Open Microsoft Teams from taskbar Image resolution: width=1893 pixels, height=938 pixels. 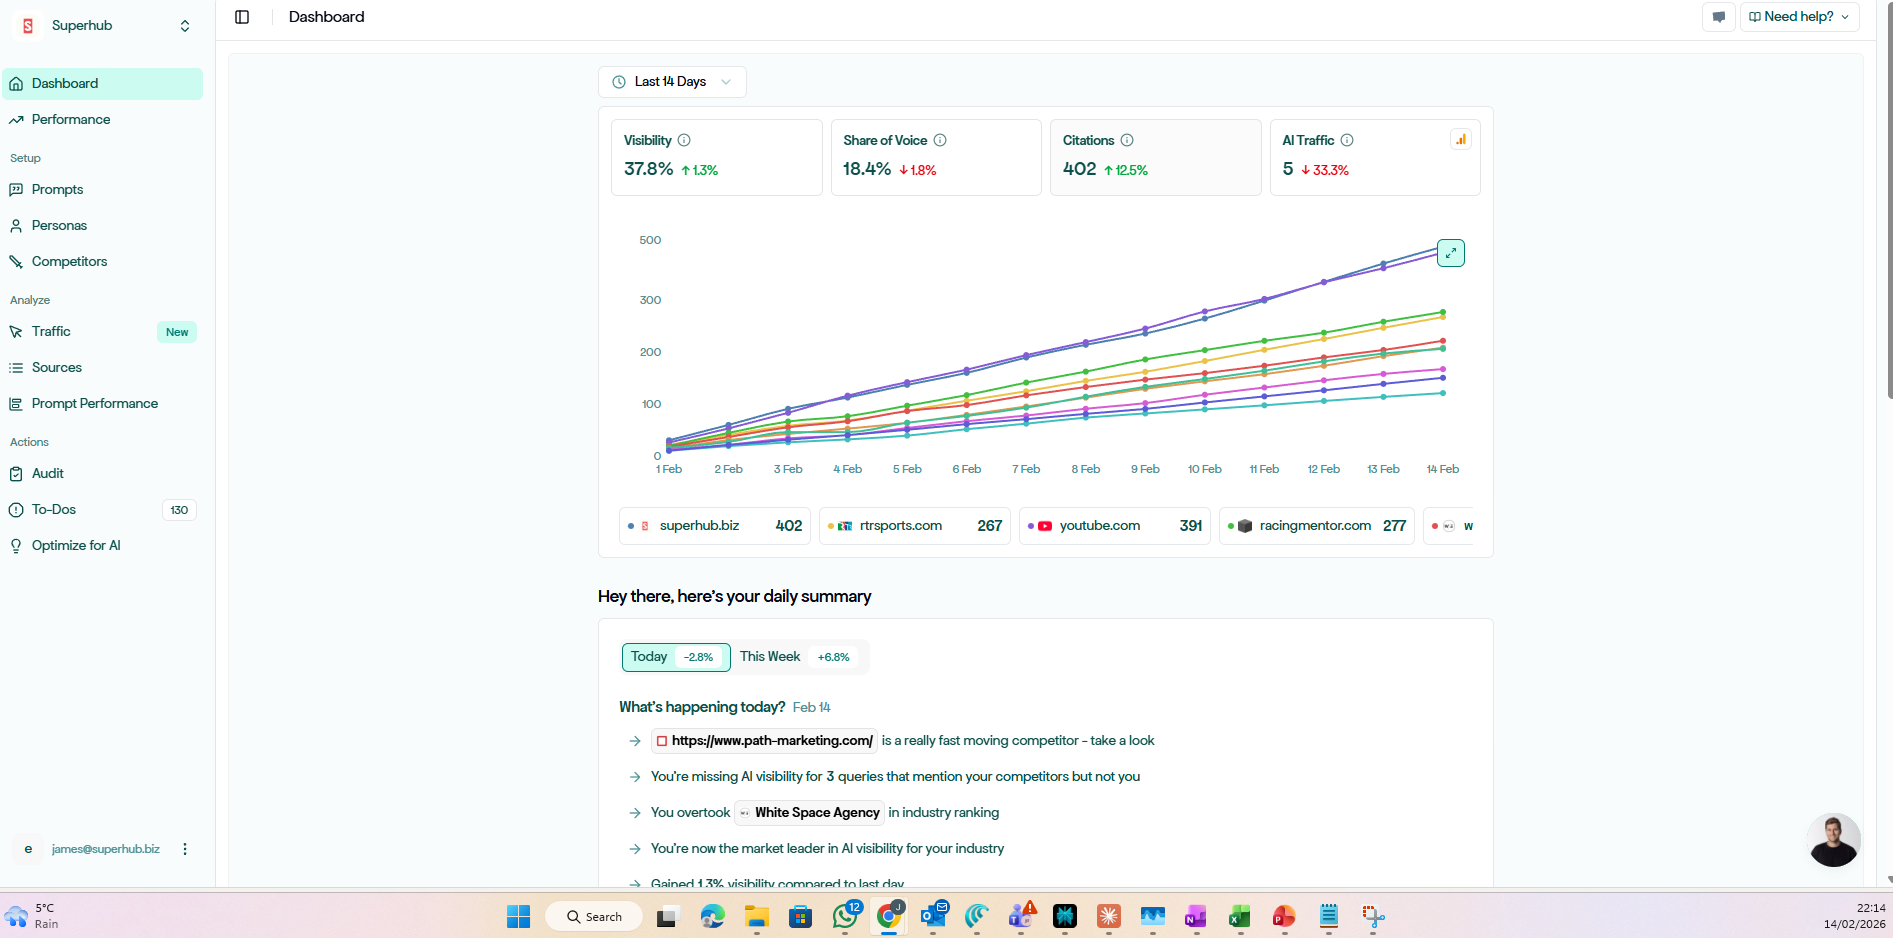click(x=1021, y=916)
